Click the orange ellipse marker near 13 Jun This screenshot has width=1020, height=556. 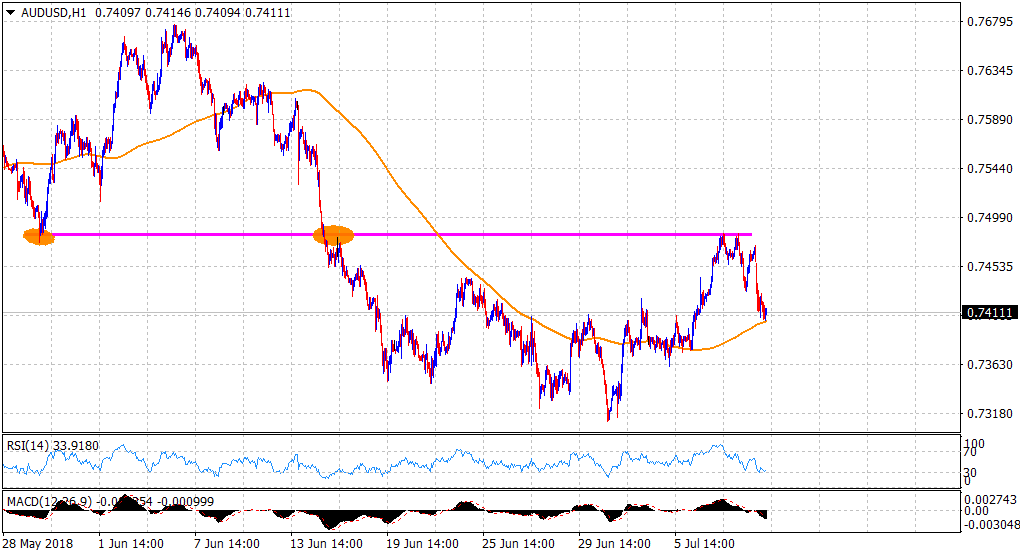coord(333,236)
